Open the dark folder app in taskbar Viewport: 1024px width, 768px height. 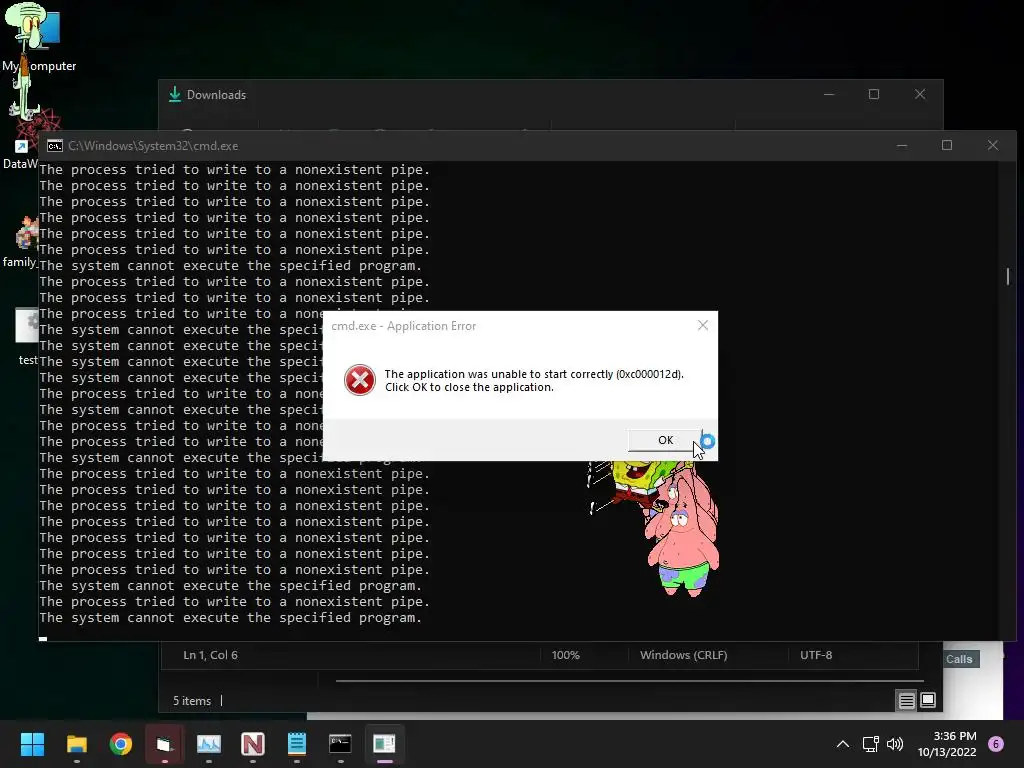click(165, 744)
